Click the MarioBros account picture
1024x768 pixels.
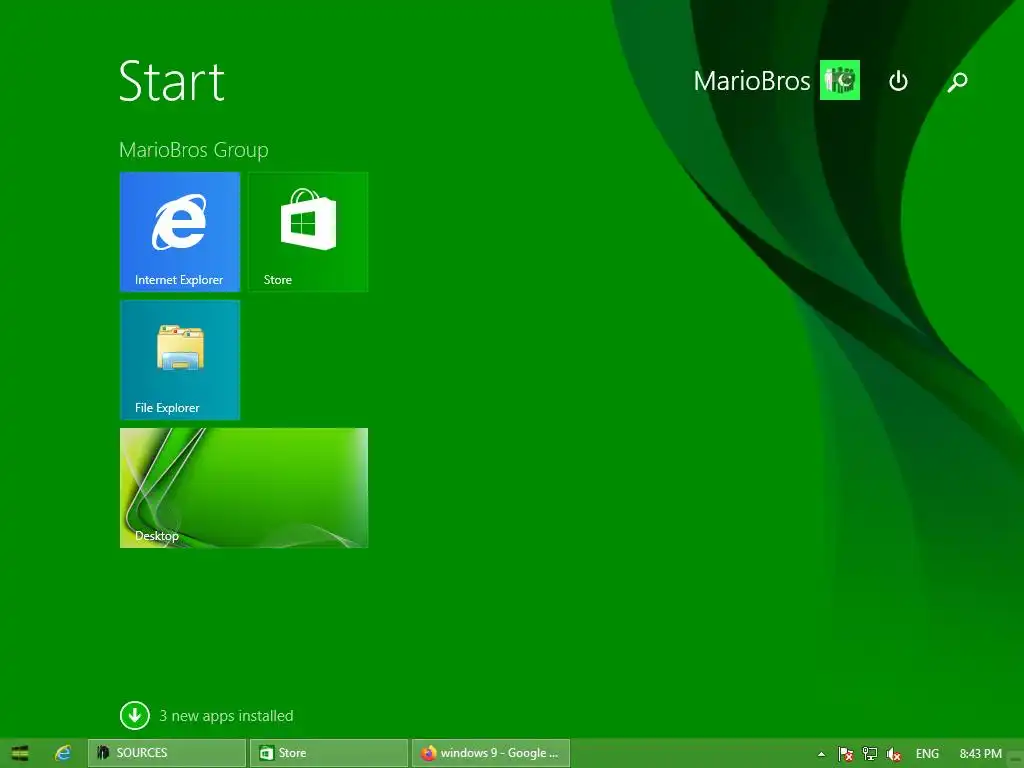click(840, 80)
